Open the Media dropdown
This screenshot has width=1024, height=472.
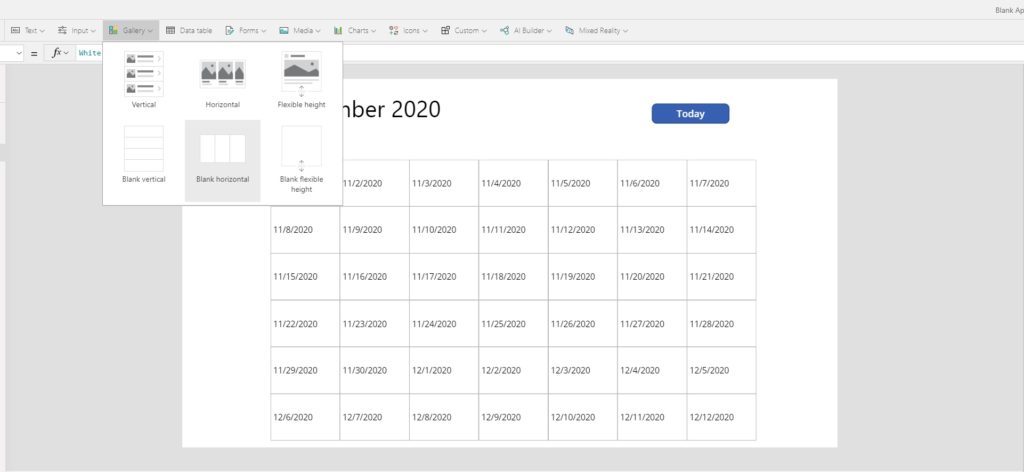point(300,31)
